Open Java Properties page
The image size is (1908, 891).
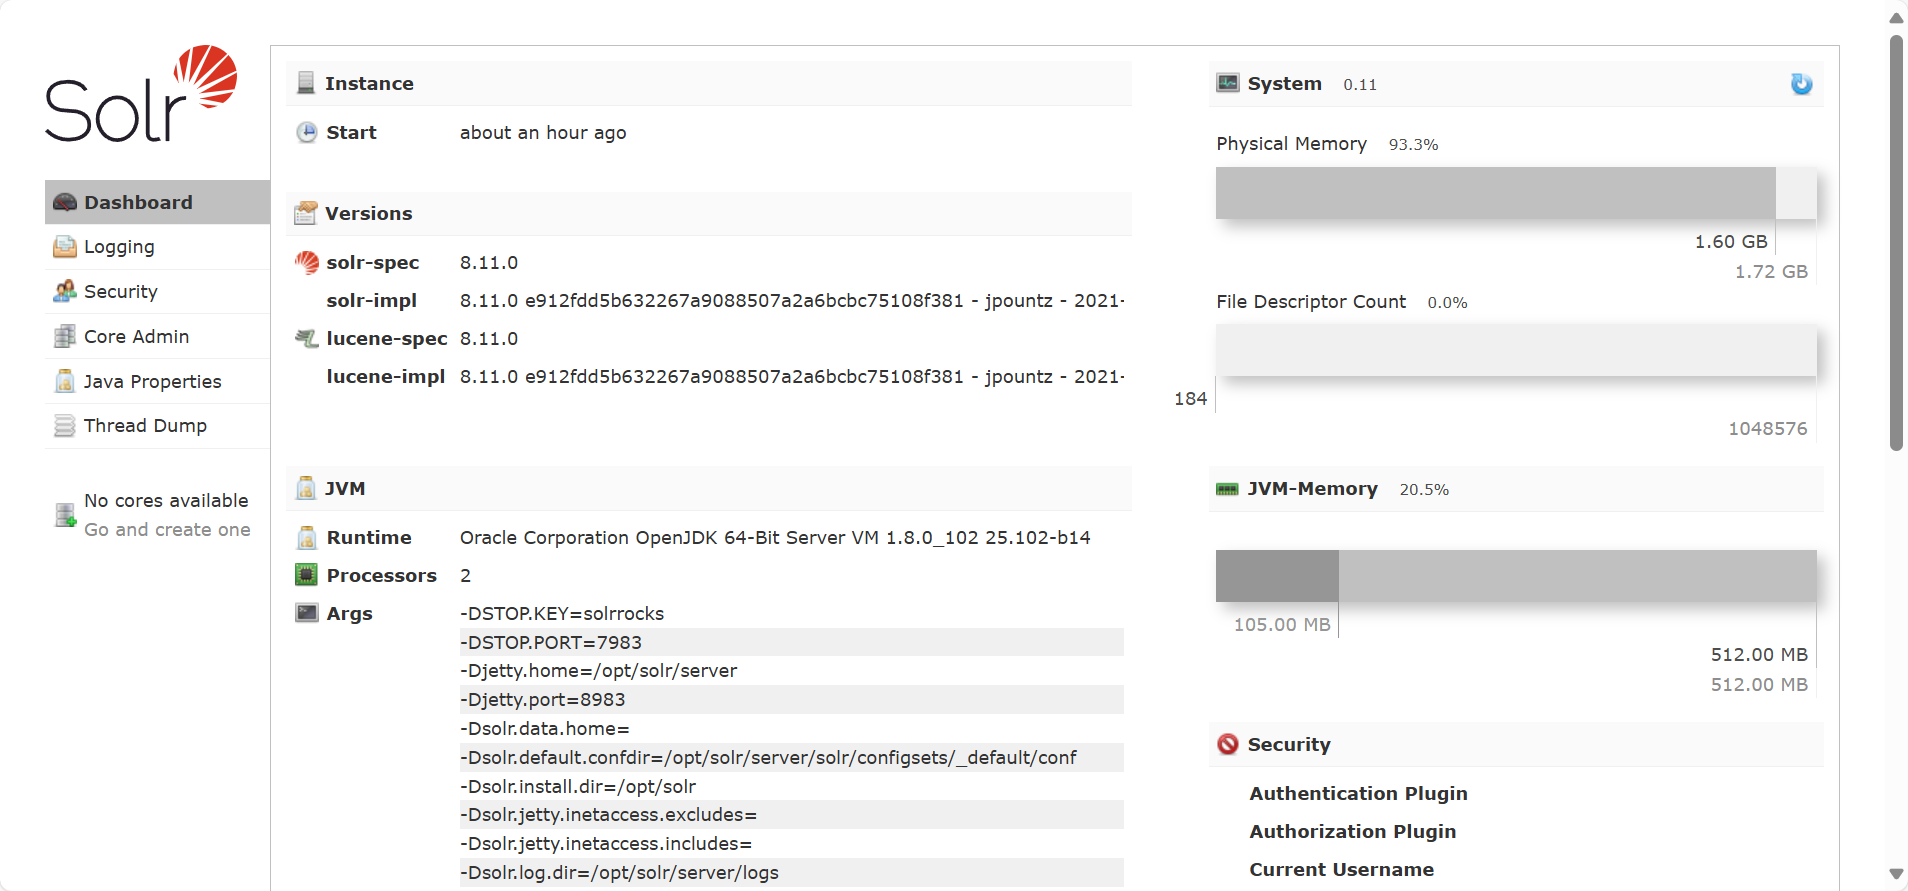(x=157, y=381)
